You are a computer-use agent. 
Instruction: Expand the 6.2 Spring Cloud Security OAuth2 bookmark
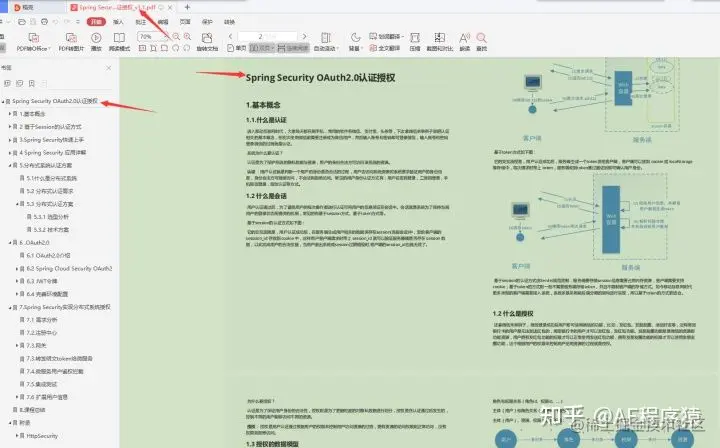(x=17, y=269)
